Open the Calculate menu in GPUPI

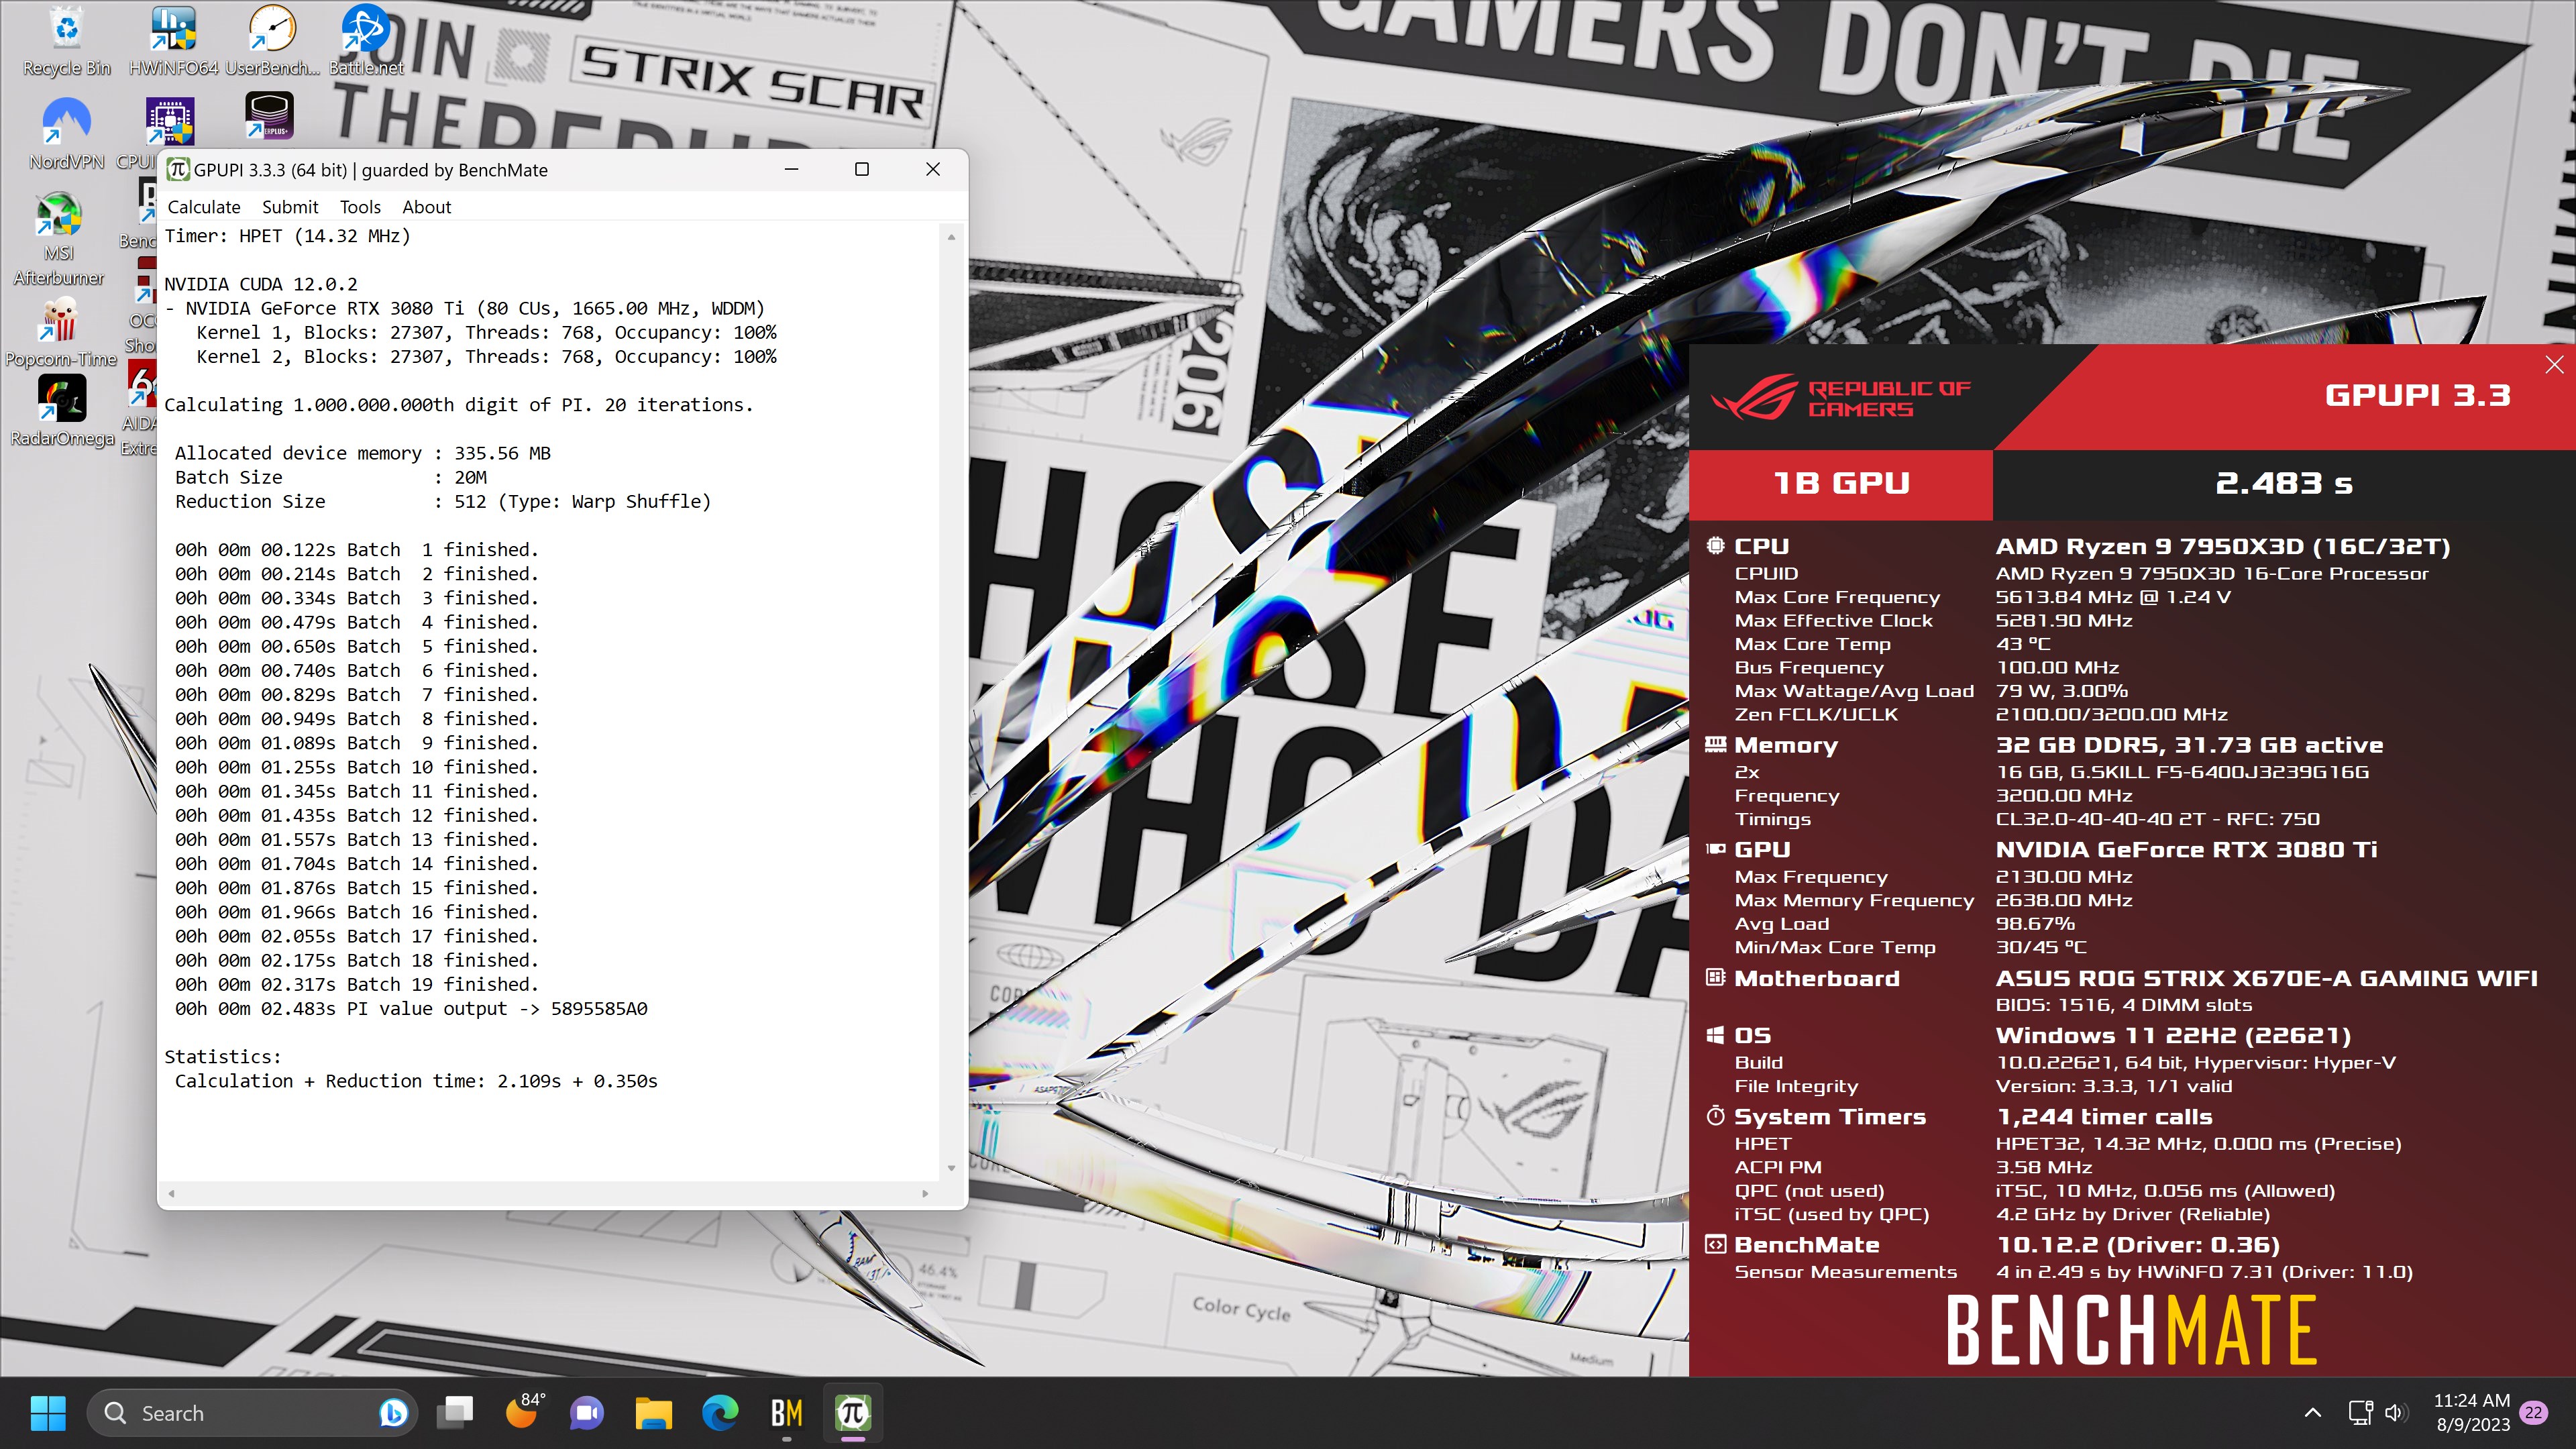[x=204, y=207]
